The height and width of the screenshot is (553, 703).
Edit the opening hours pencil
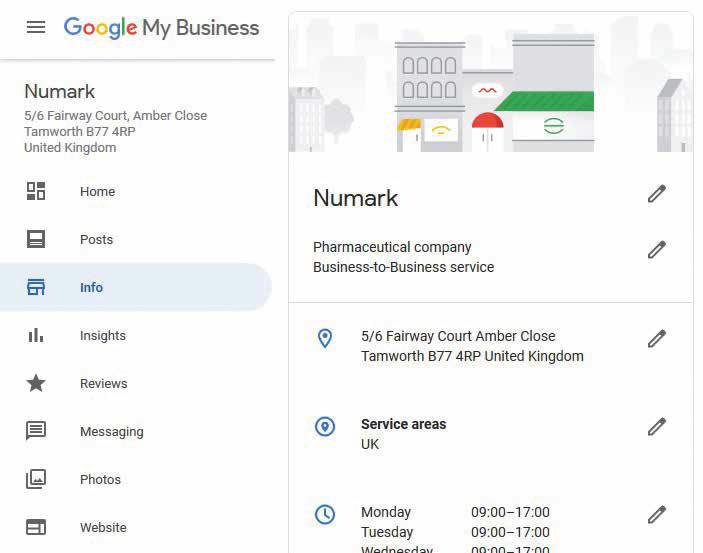click(x=656, y=514)
